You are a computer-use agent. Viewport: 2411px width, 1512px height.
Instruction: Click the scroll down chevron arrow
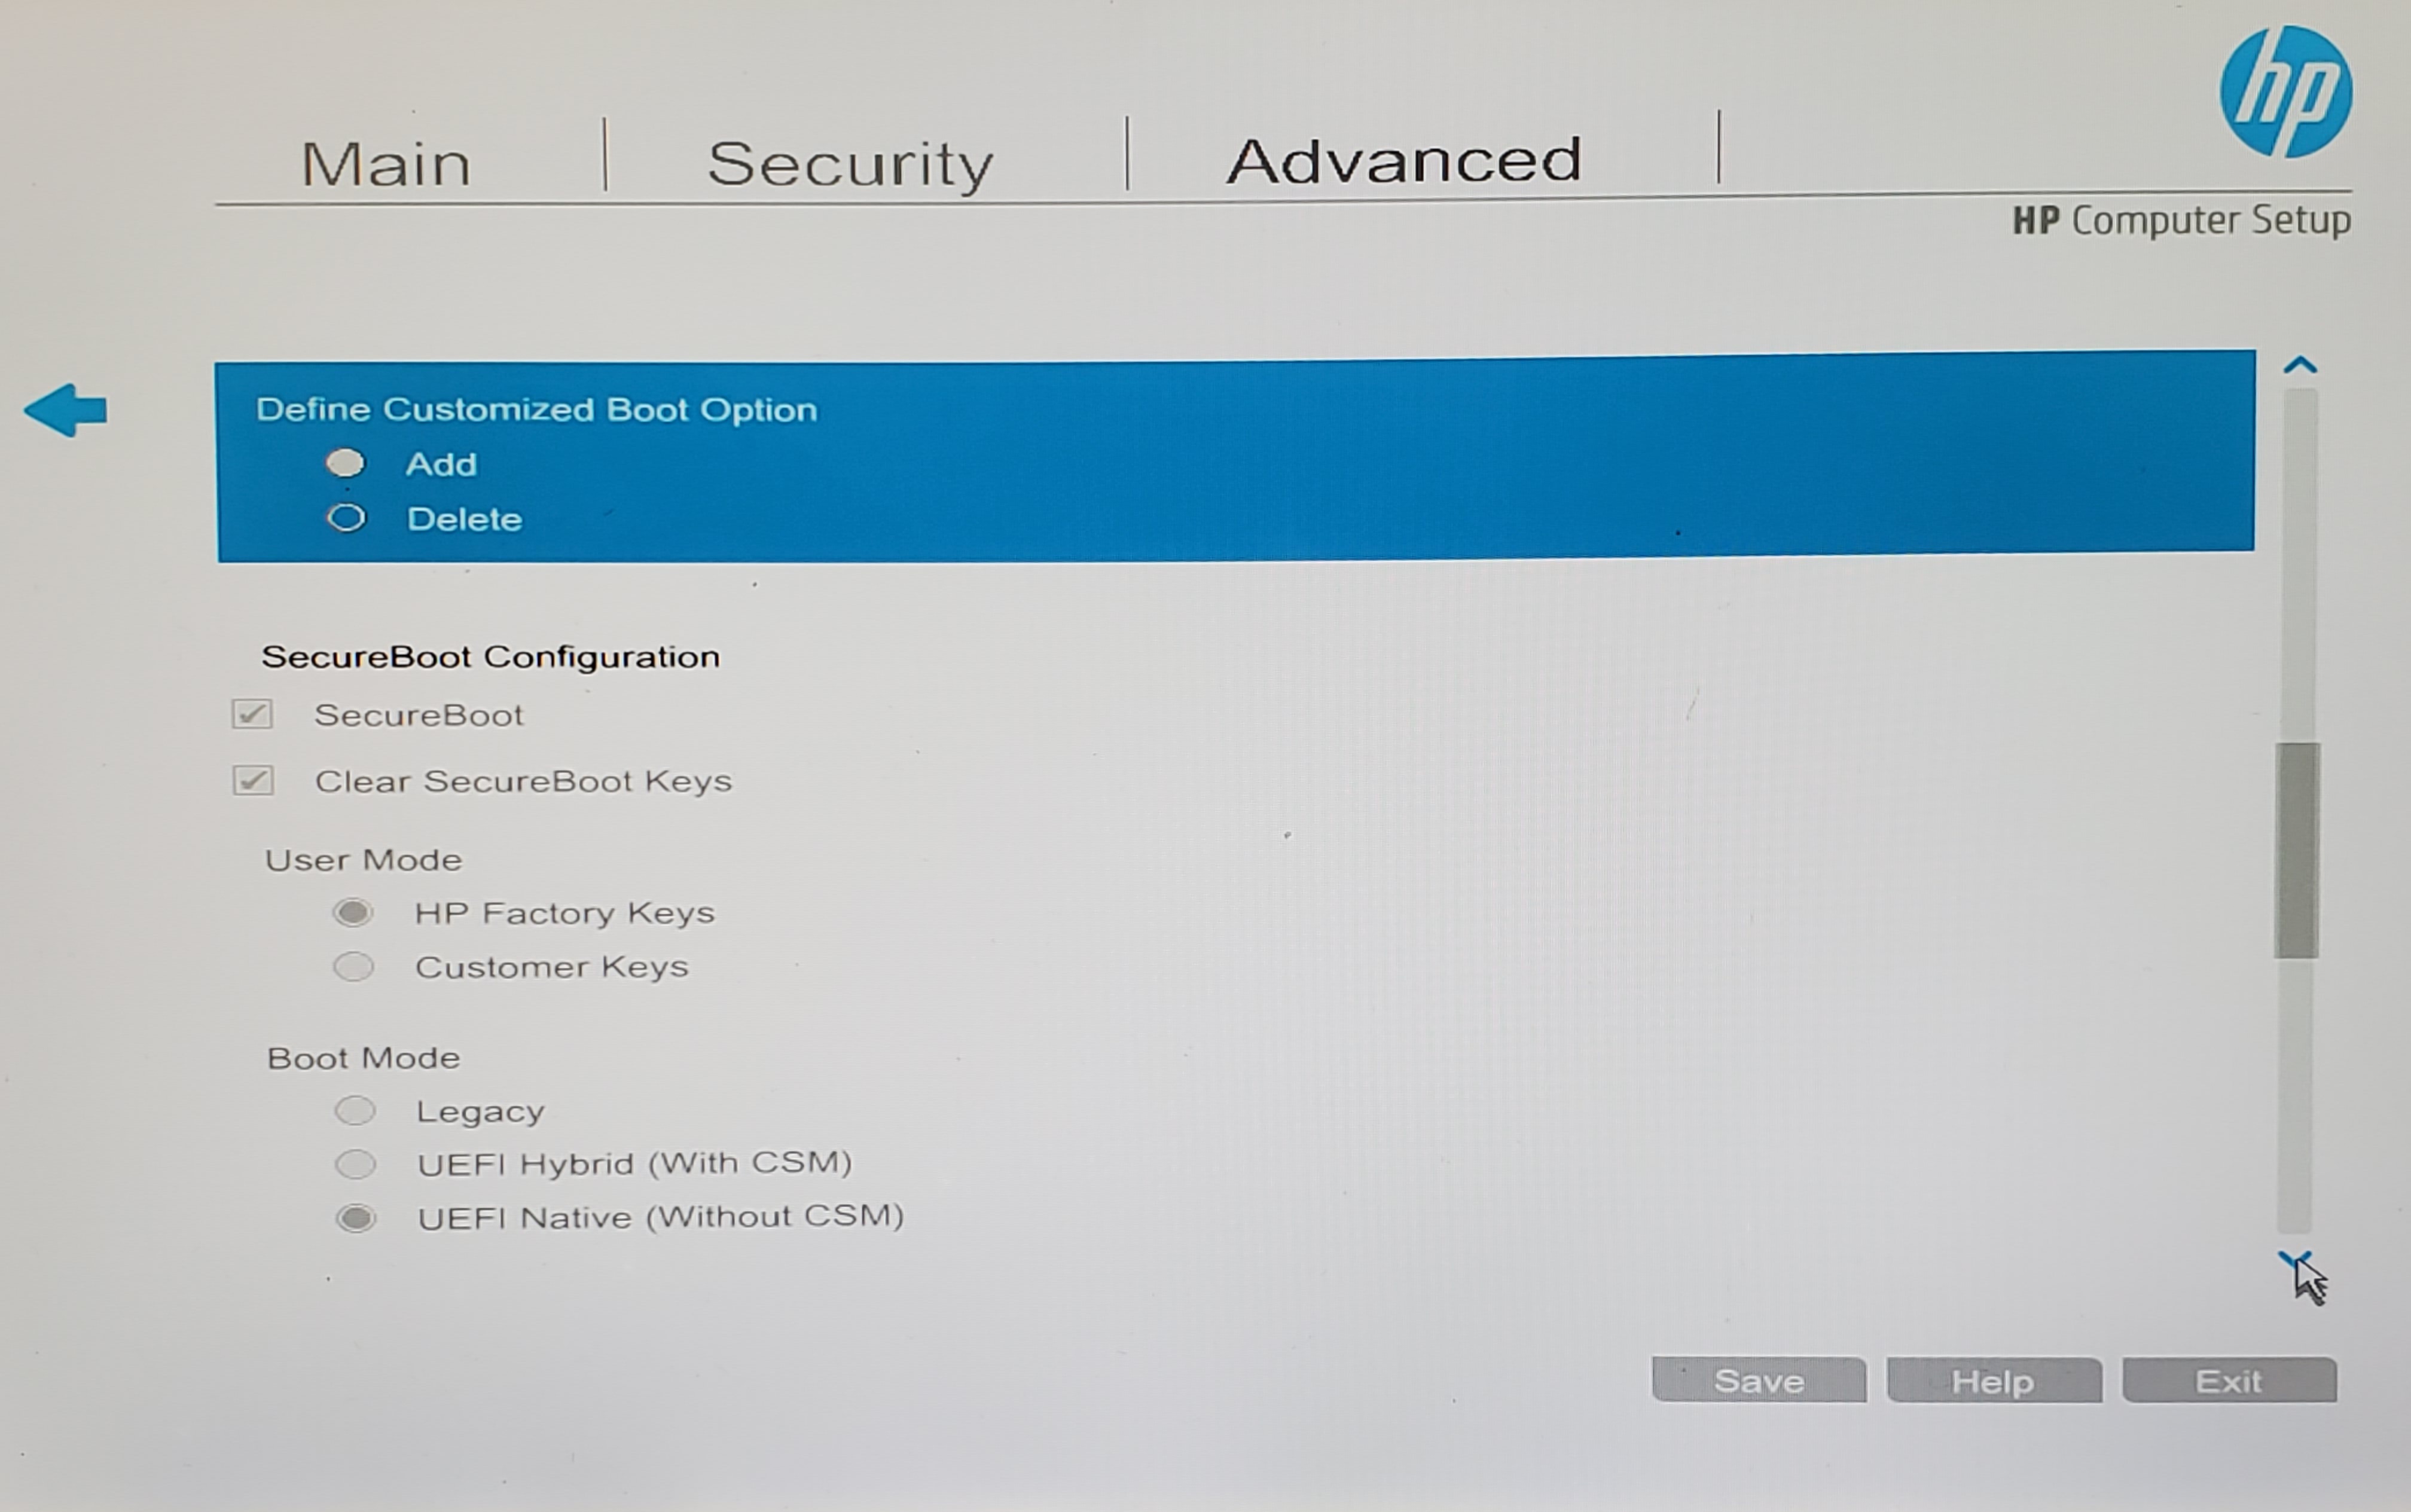click(x=2295, y=1260)
